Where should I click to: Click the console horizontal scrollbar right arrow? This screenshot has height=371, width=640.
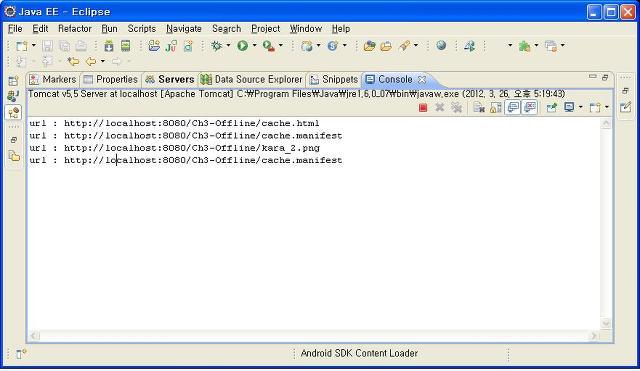coord(594,336)
